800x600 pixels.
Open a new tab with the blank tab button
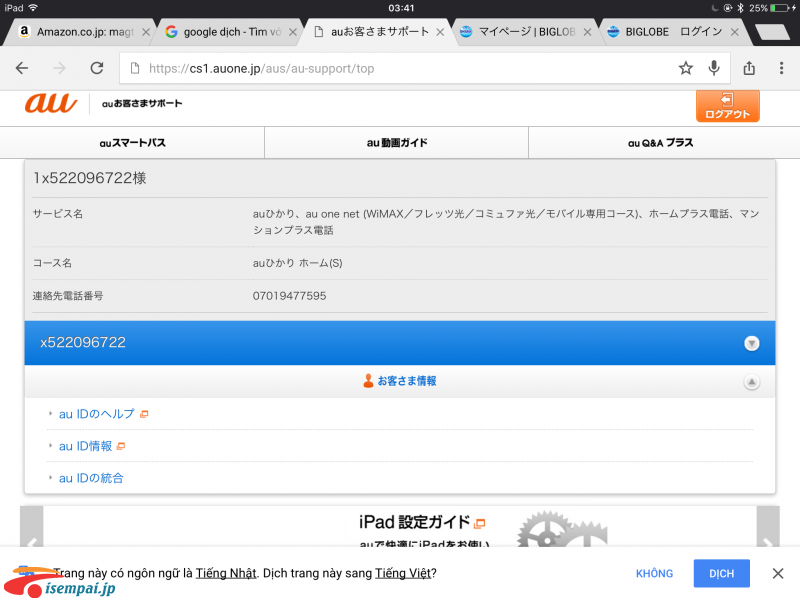[x=772, y=32]
